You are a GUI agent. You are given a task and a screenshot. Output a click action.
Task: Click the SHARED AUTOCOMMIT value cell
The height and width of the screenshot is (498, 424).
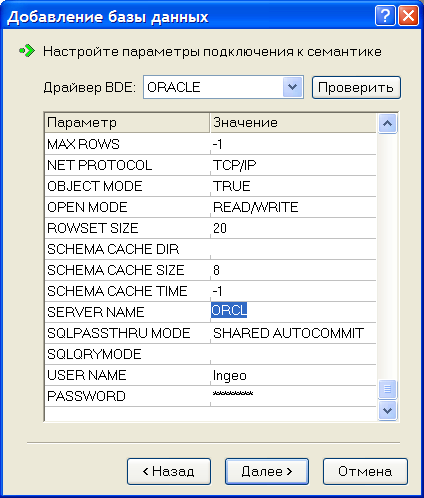[x=293, y=333]
